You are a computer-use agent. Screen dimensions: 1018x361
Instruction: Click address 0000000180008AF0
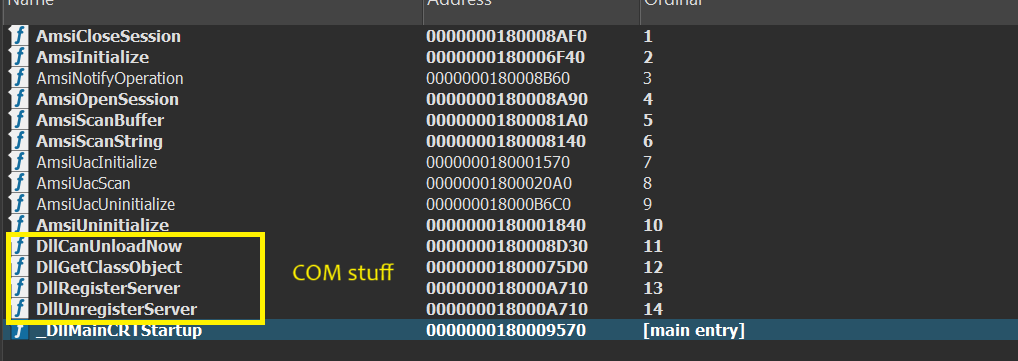point(506,36)
